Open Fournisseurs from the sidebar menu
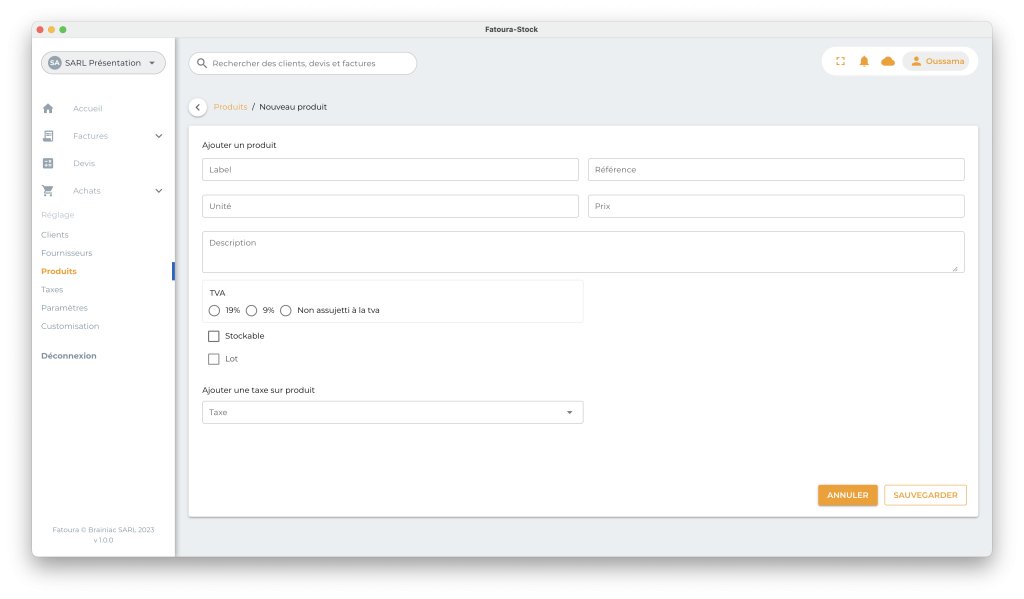Image resolution: width=1024 pixels, height=599 pixels. pyautogui.click(x=66, y=253)
